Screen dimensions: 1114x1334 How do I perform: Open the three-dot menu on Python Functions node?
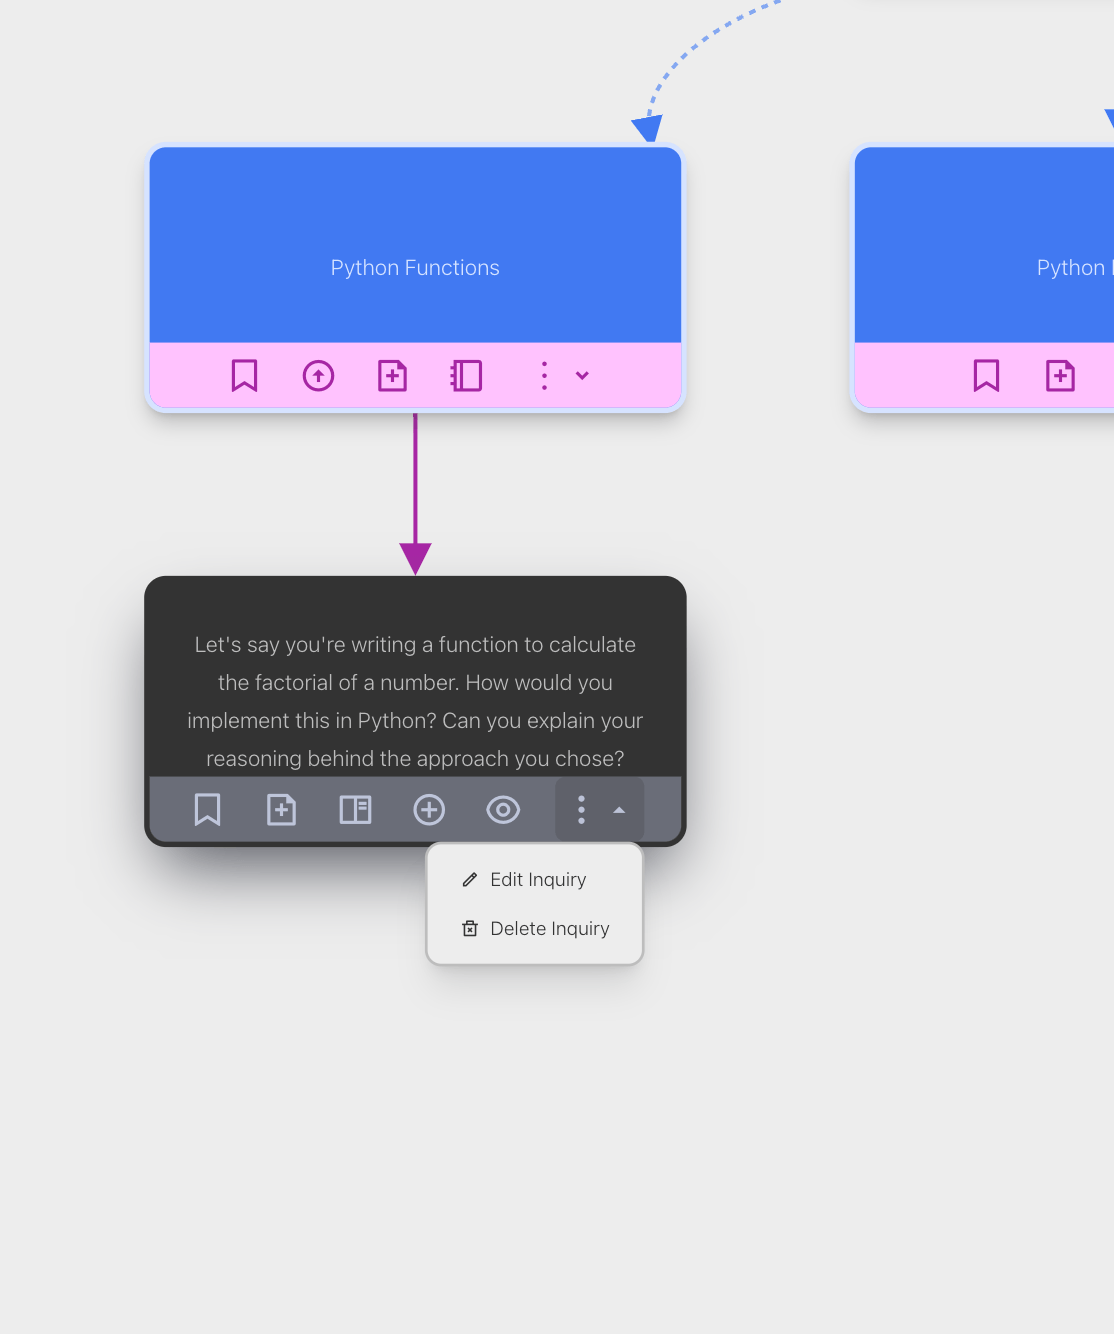[x=544, y=376]
